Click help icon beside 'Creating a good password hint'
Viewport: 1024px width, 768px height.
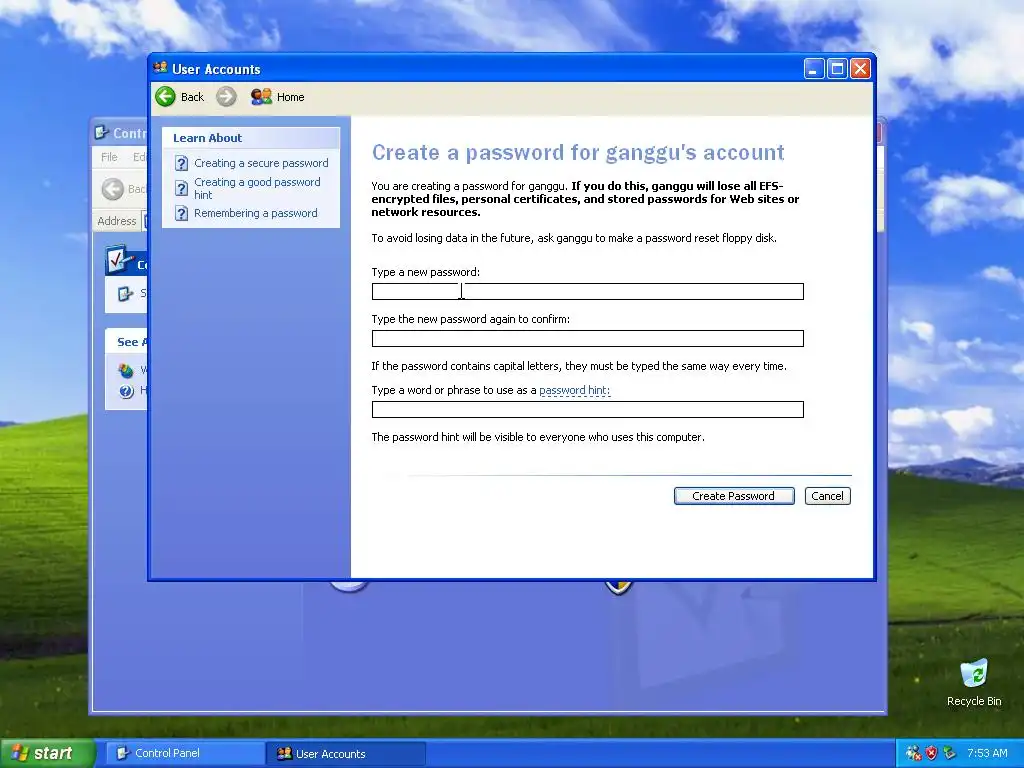point(182,188)
